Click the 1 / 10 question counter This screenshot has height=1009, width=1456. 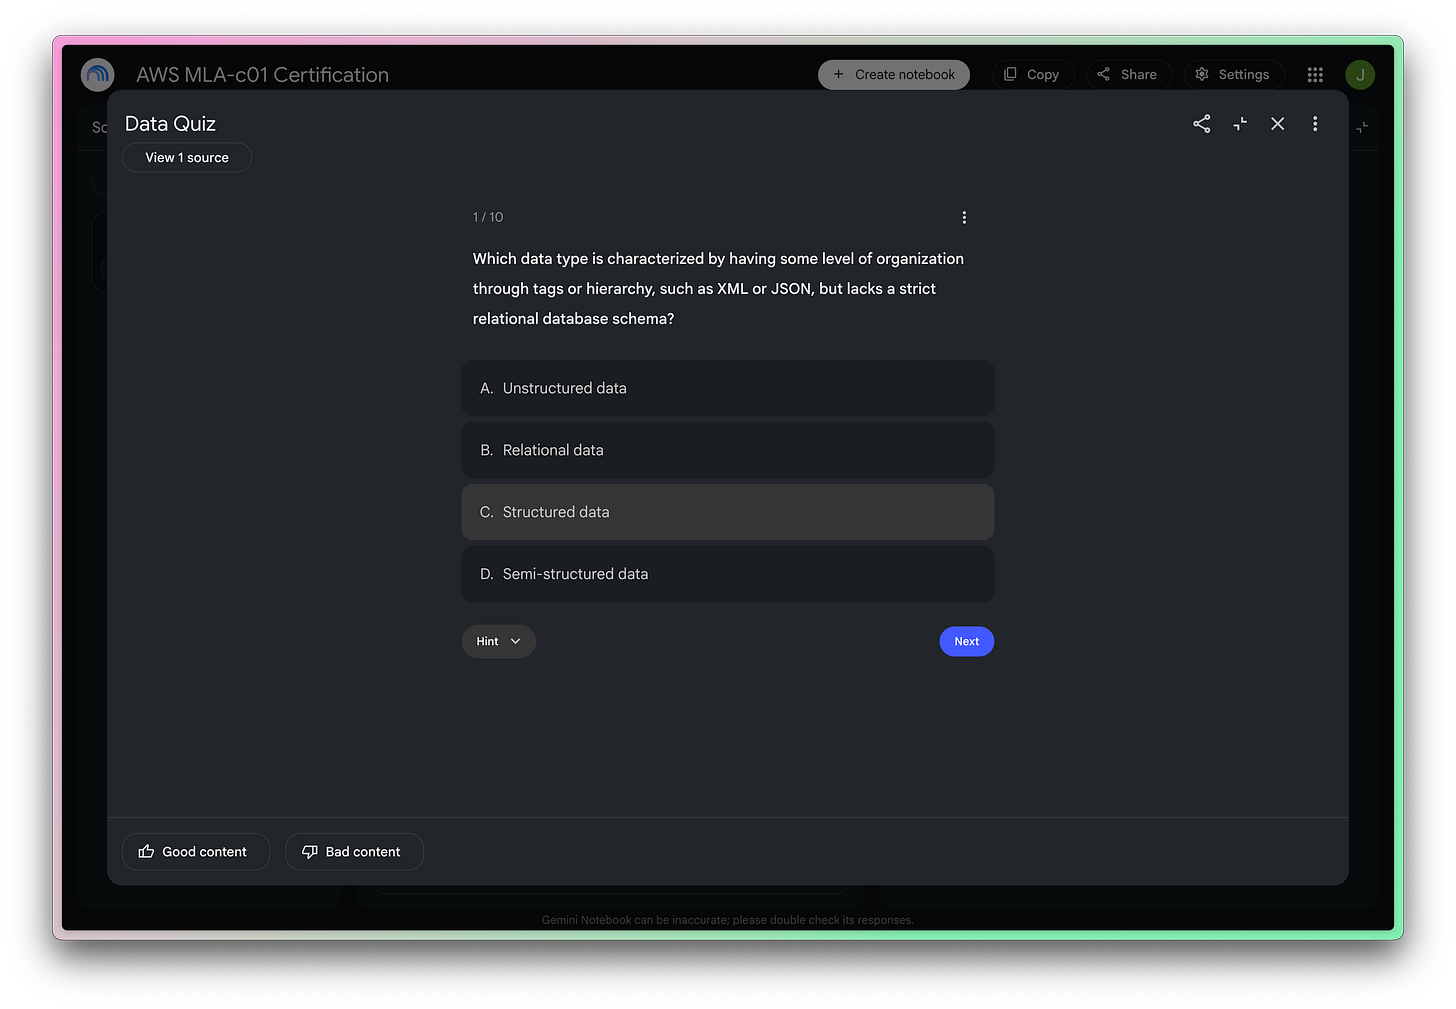[488, 218]
